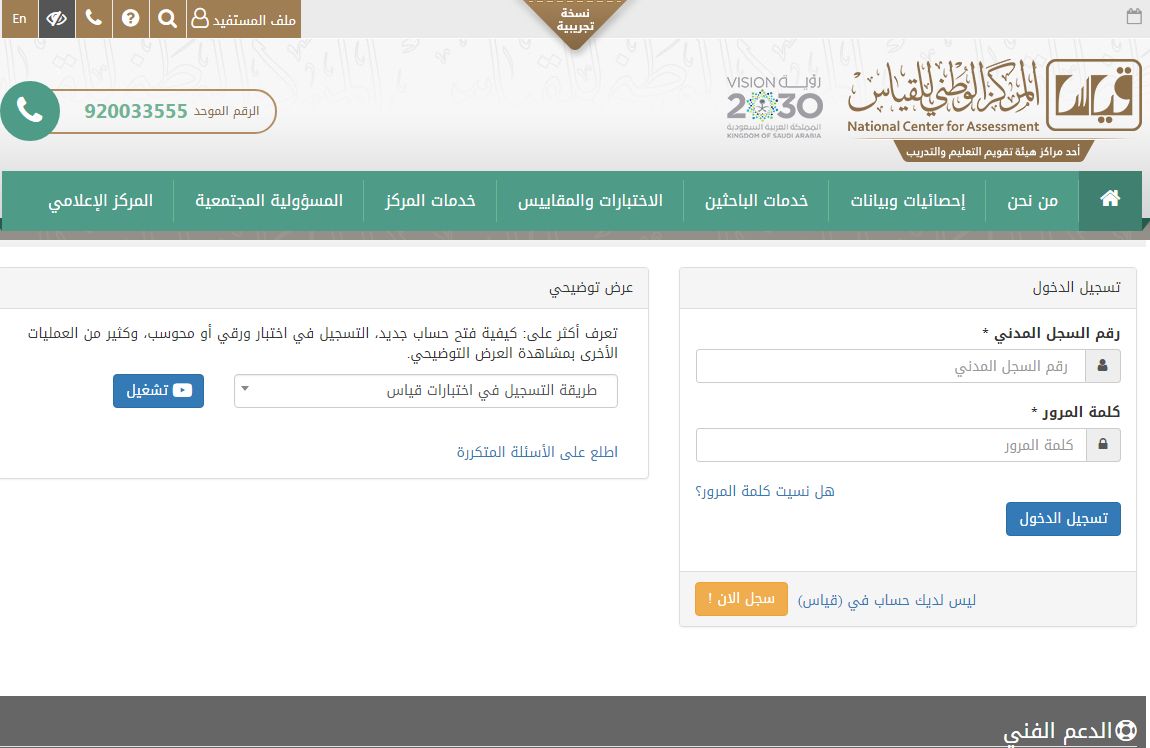
Task: Toggle the accessibility eye icon
Action: (x=56, y=18)
